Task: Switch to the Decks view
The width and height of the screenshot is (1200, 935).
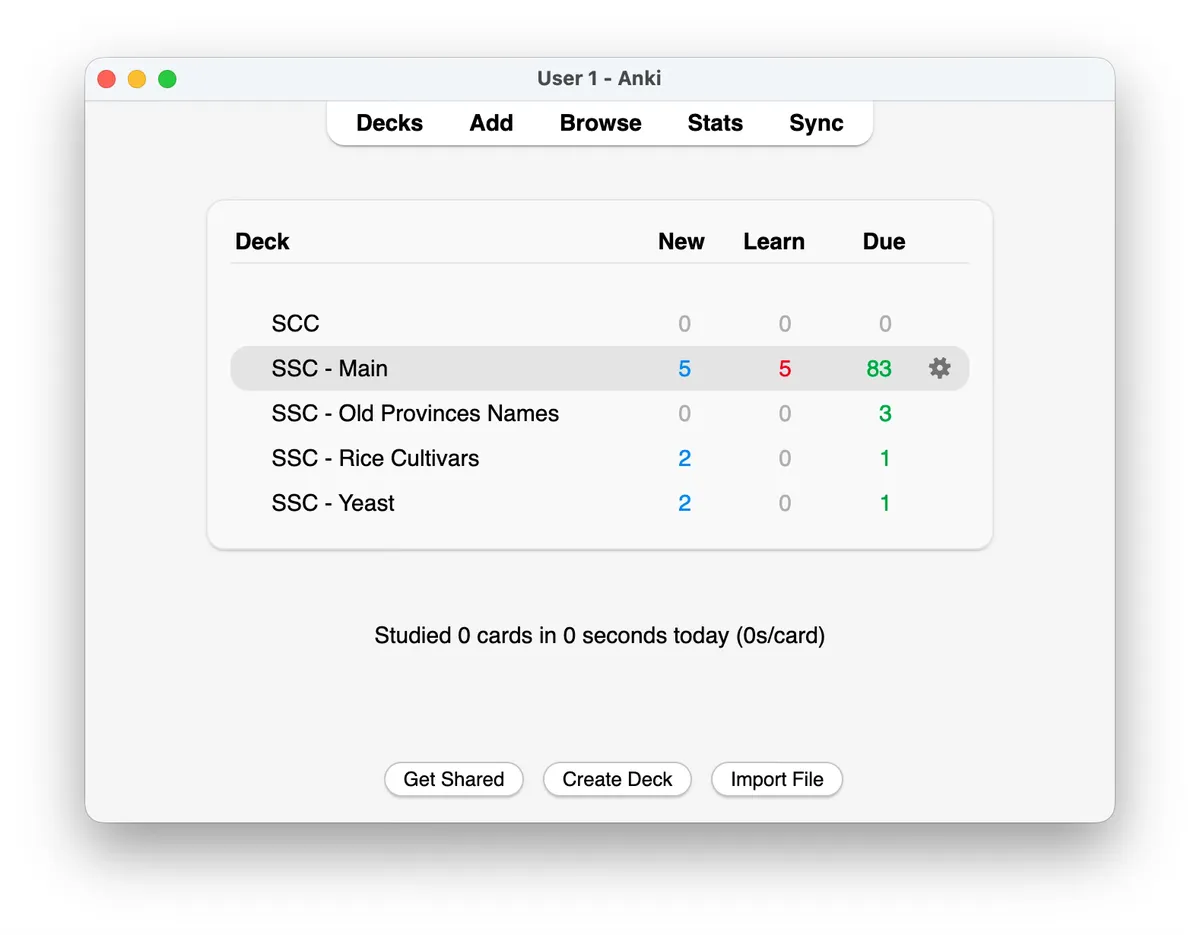Action: click(x=389, y=123)
